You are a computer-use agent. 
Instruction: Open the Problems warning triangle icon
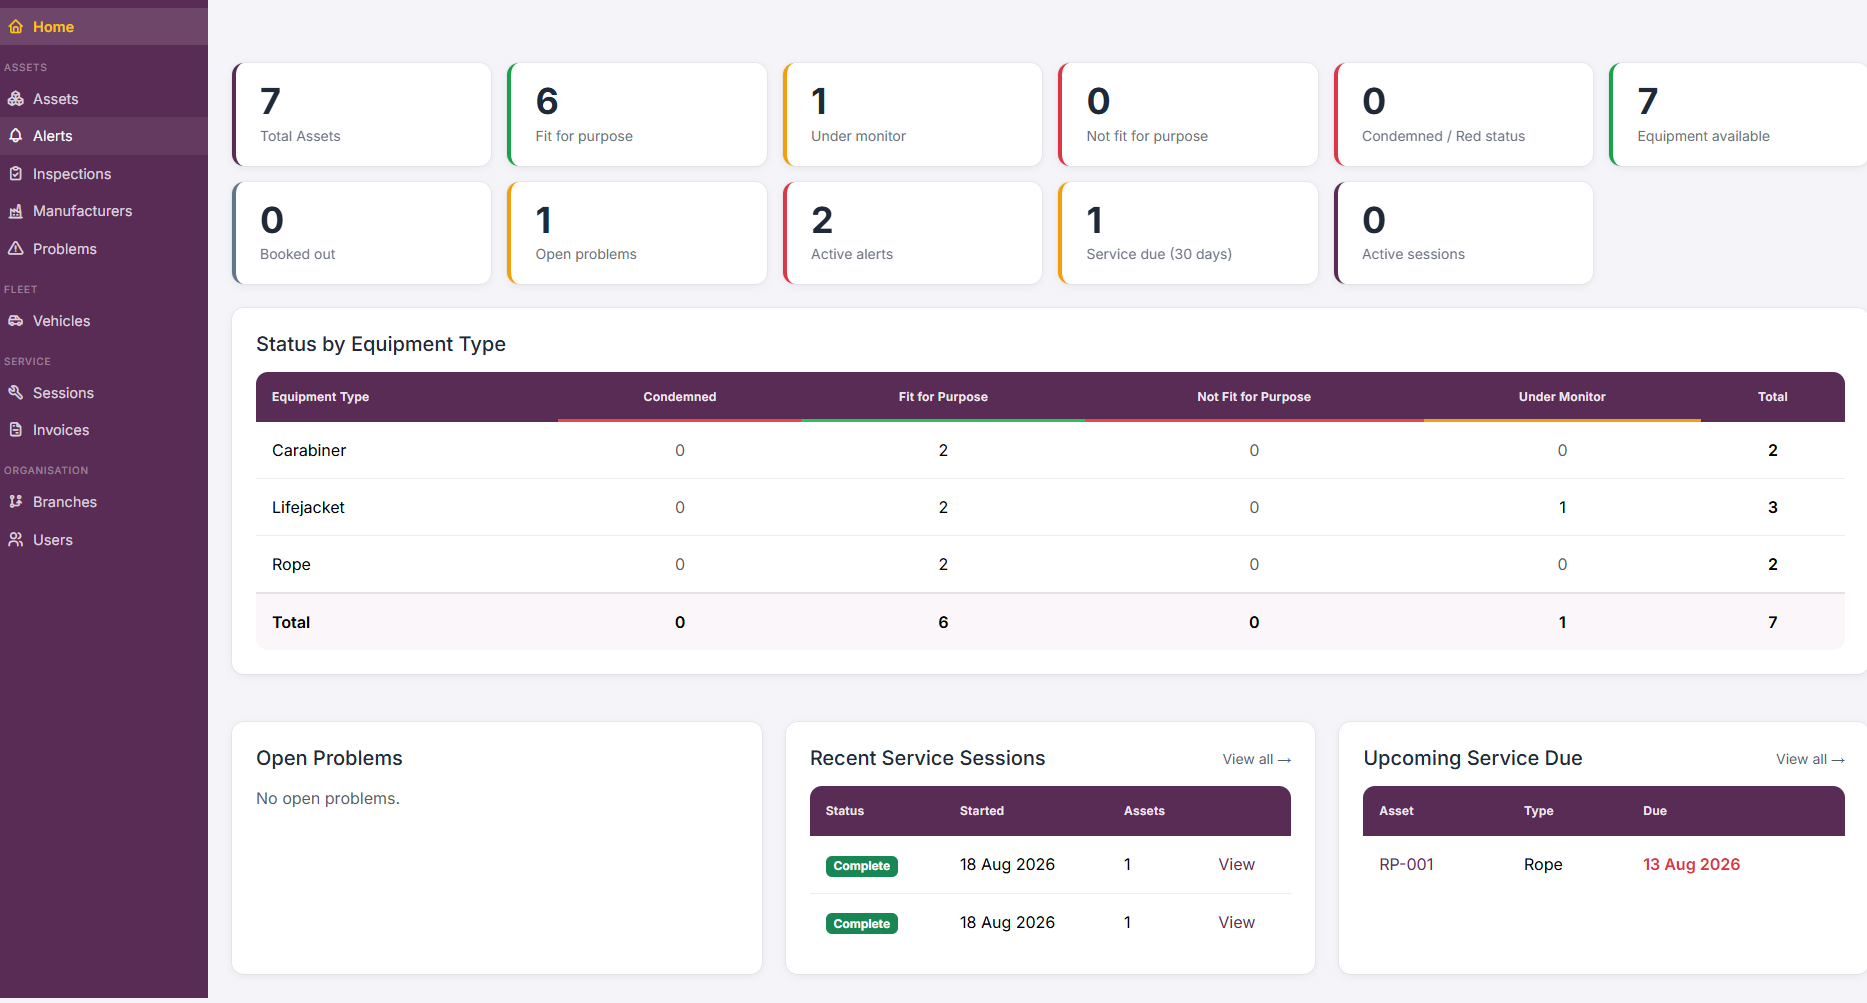[16, 249]
